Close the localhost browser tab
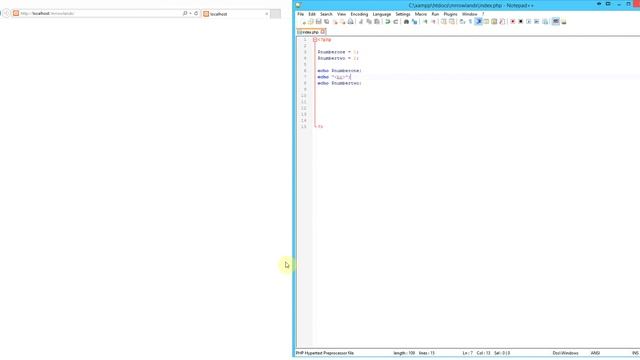640x360 pixels. 267,14
